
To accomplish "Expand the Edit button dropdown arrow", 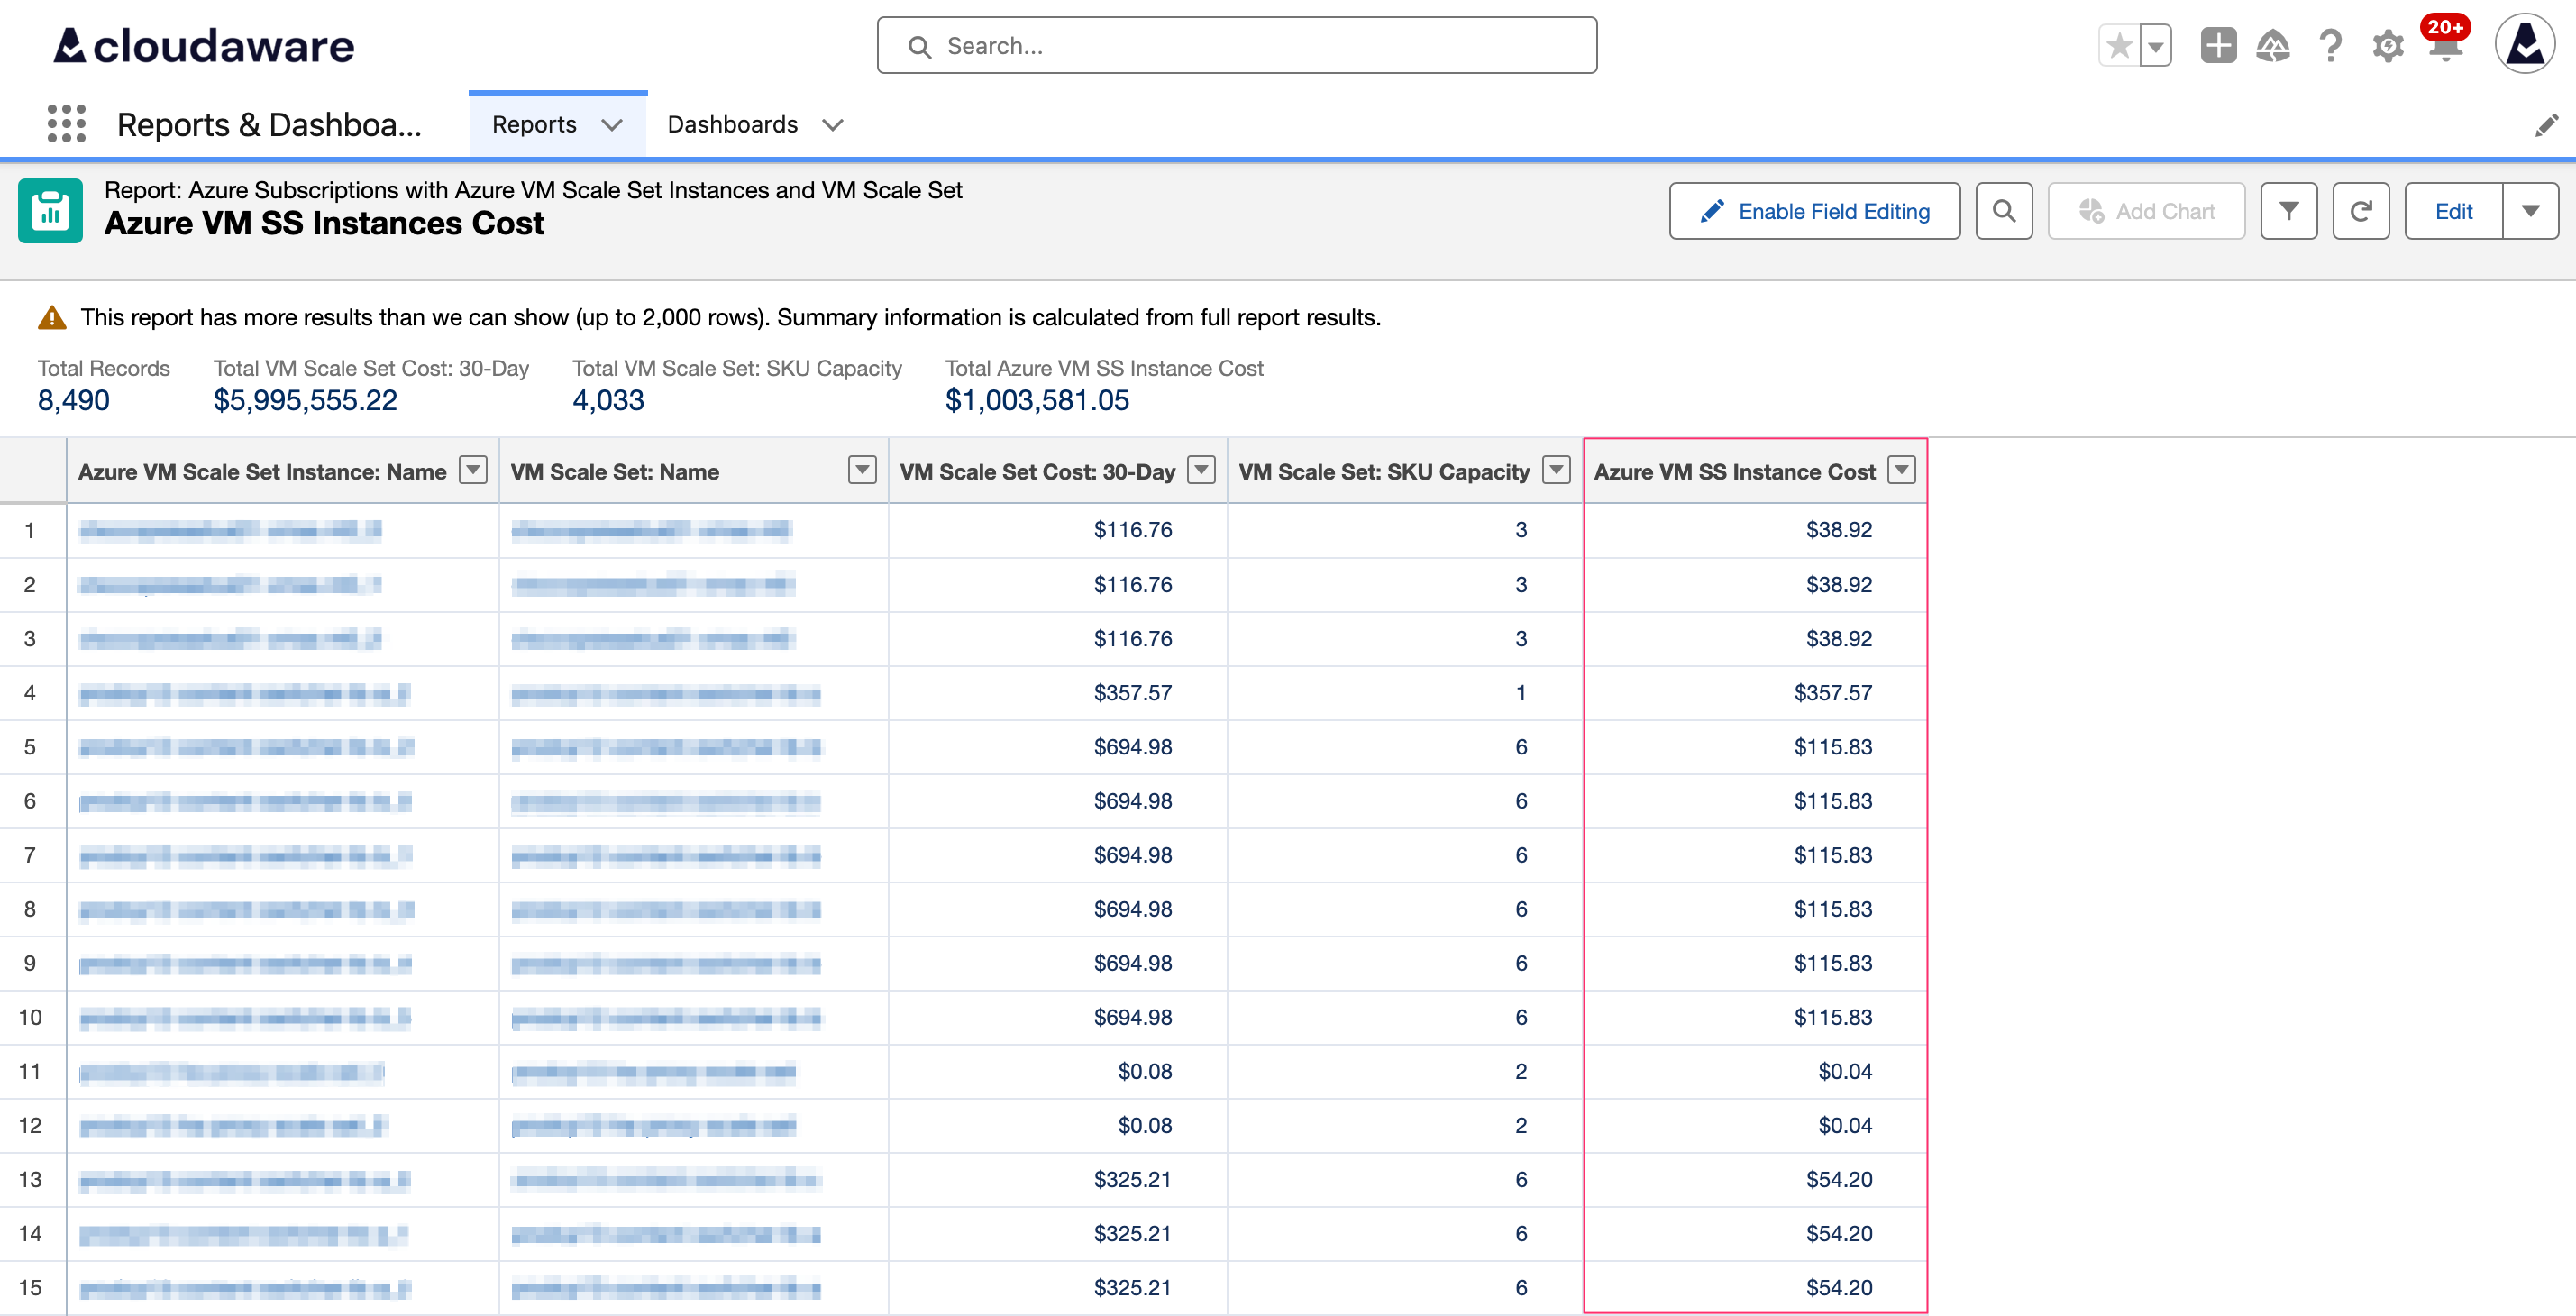I will [2532, 210].
